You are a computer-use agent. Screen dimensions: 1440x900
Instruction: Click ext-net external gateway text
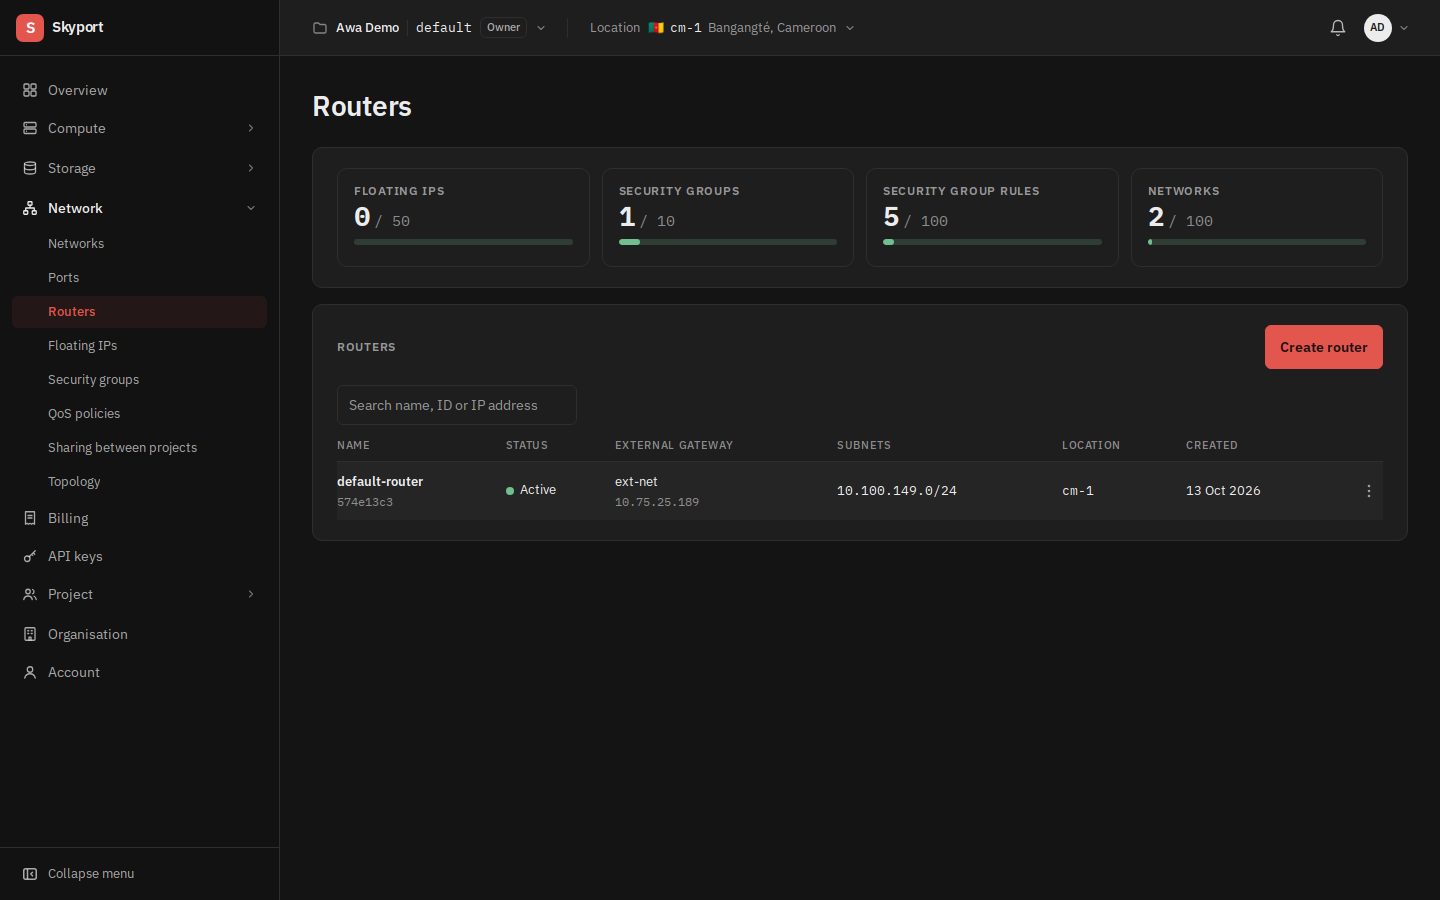[x=636, y=481]
